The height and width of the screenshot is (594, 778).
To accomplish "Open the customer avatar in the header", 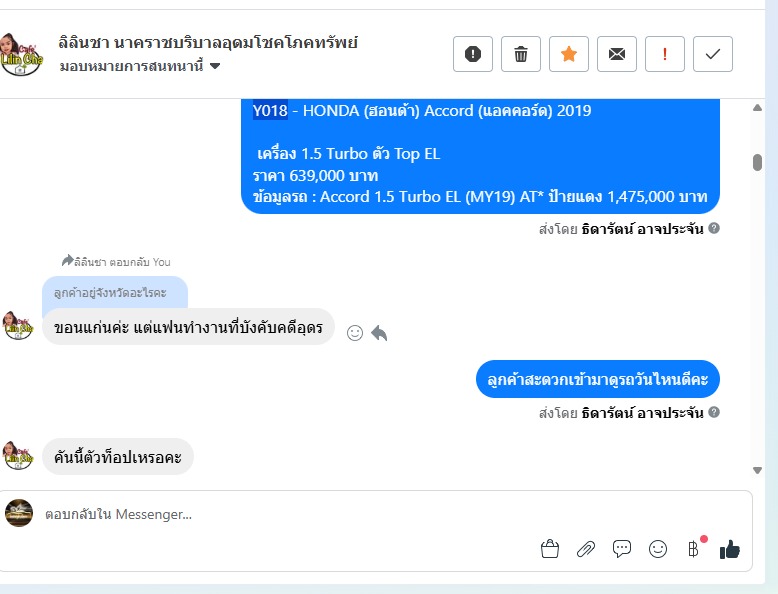I will click(x=21, y=54).
